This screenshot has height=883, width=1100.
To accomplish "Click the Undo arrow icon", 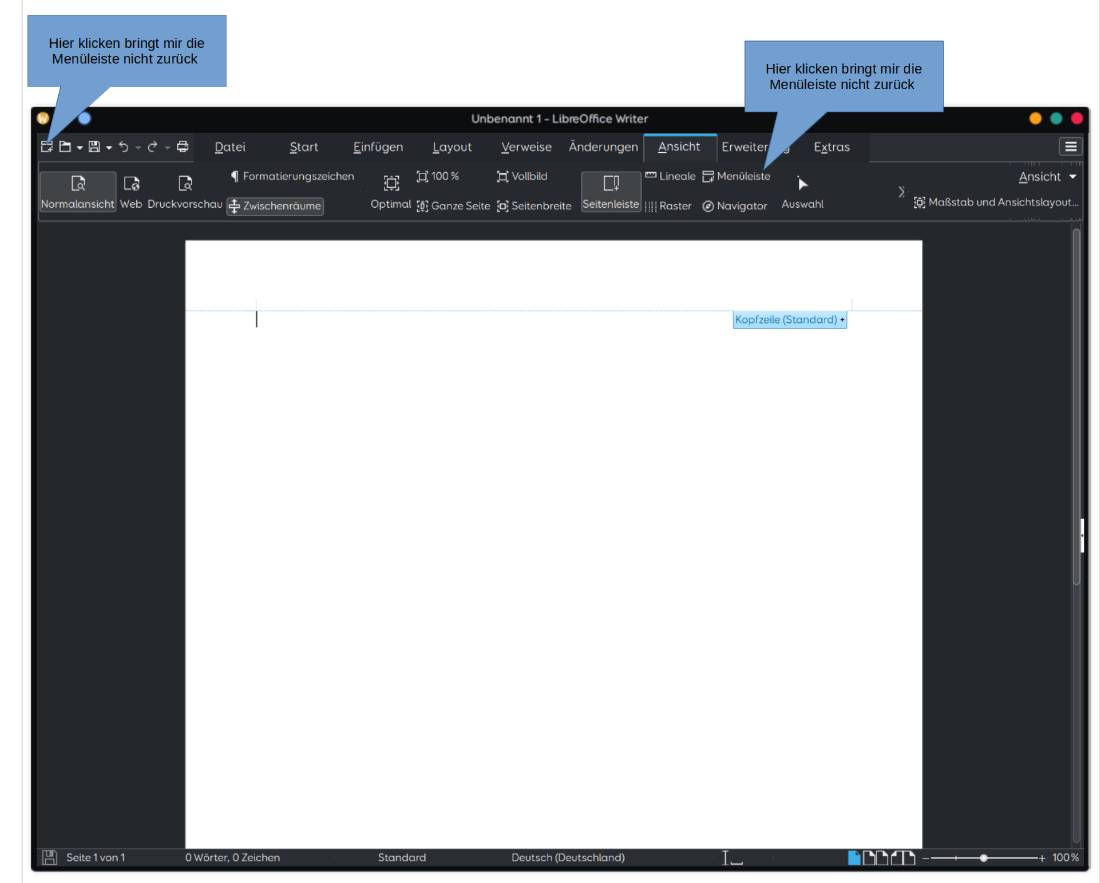I will (x=123, y=147).
